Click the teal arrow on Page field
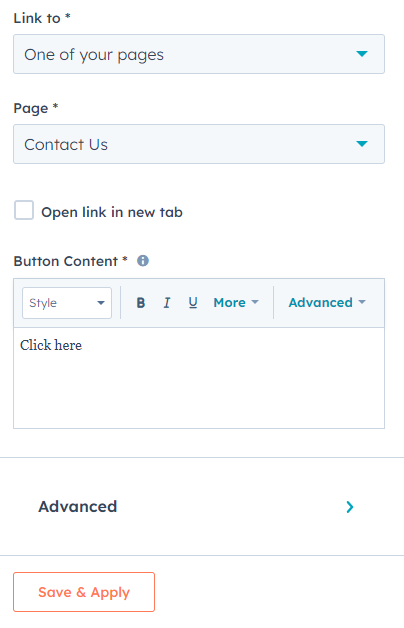Image resolution: width=404 pixels, height=628 pixels. 362,144
